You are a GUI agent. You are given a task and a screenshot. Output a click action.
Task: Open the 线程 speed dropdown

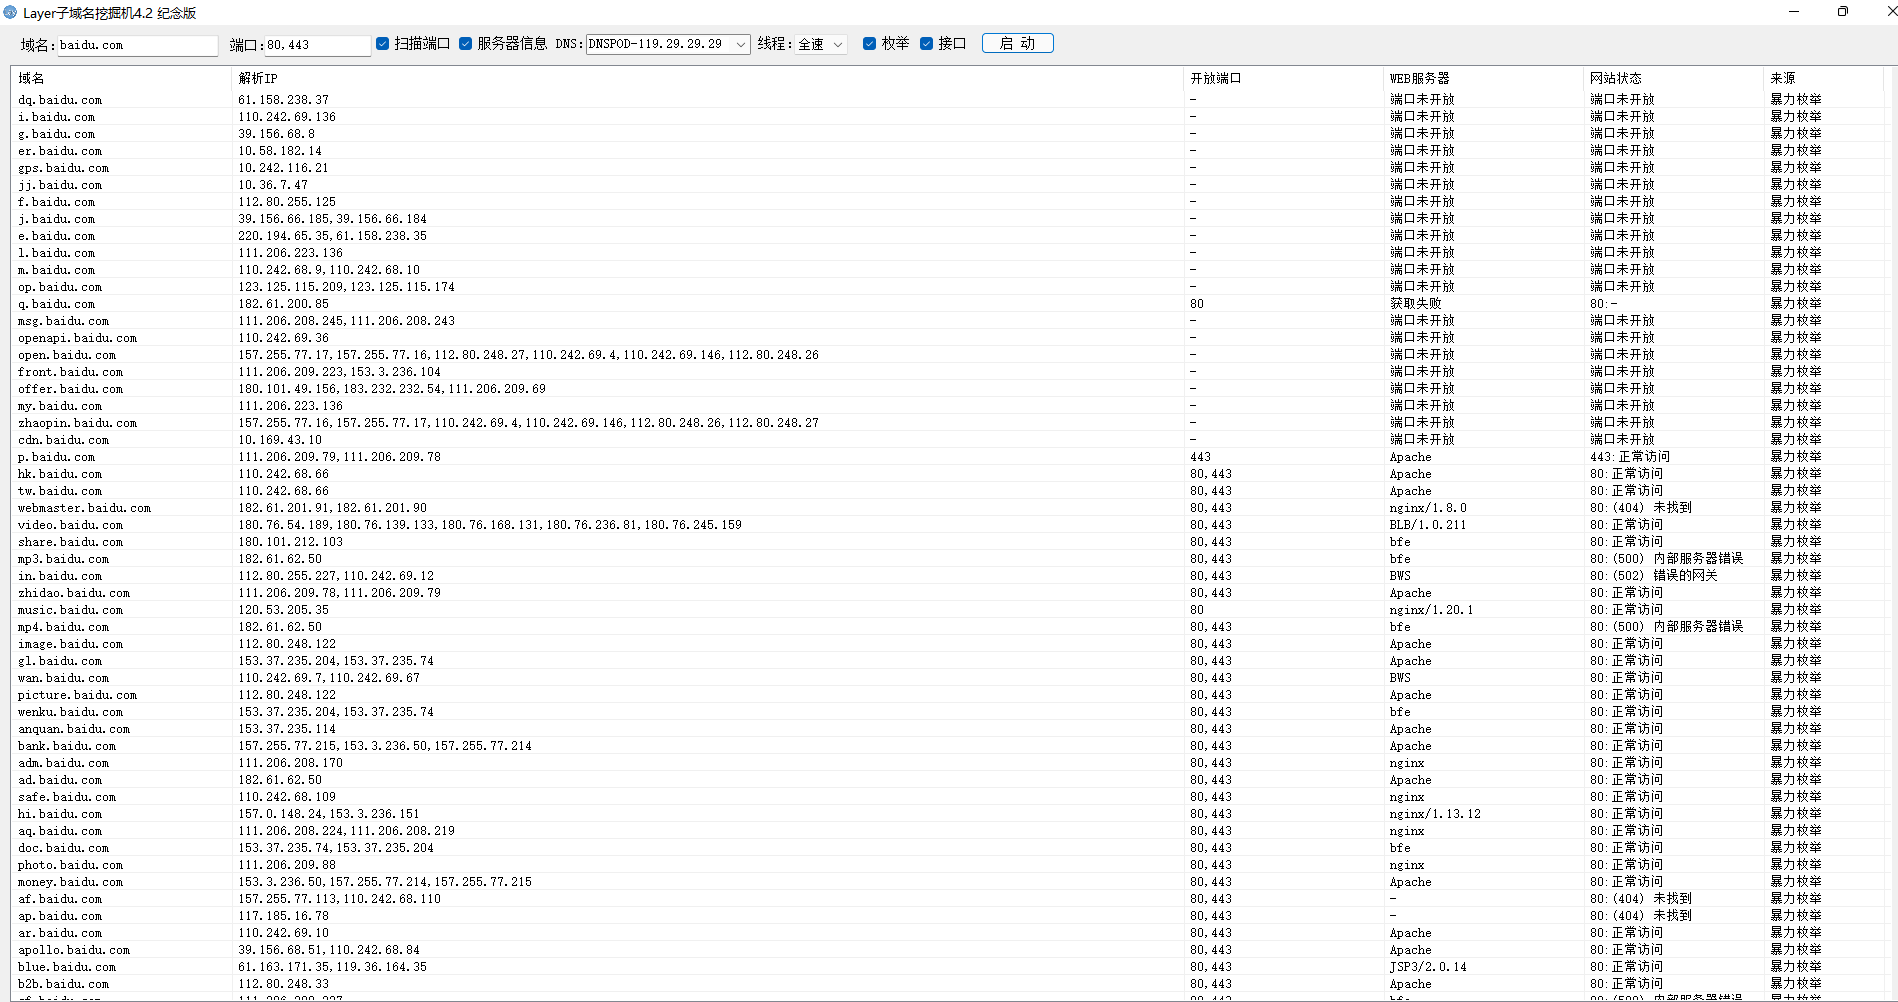pos(821,44)
